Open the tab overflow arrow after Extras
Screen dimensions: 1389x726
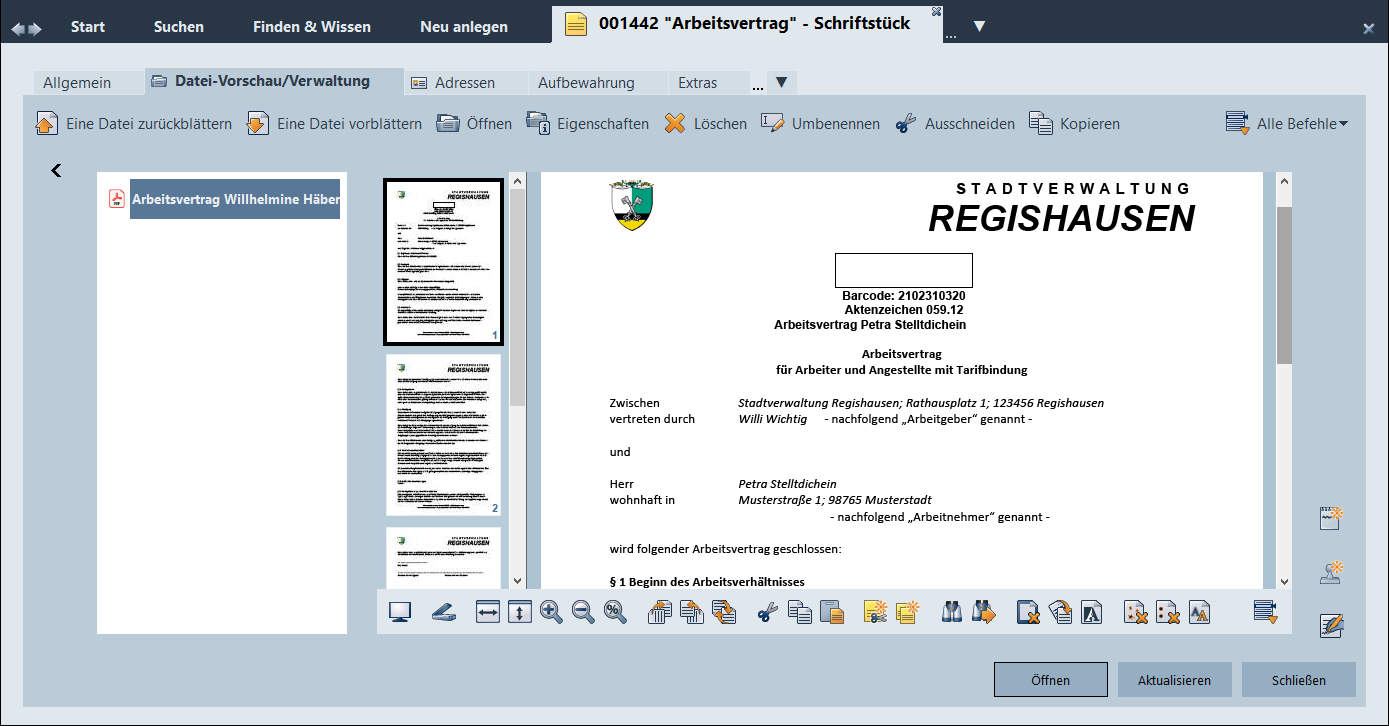click(x=782, y=82)
